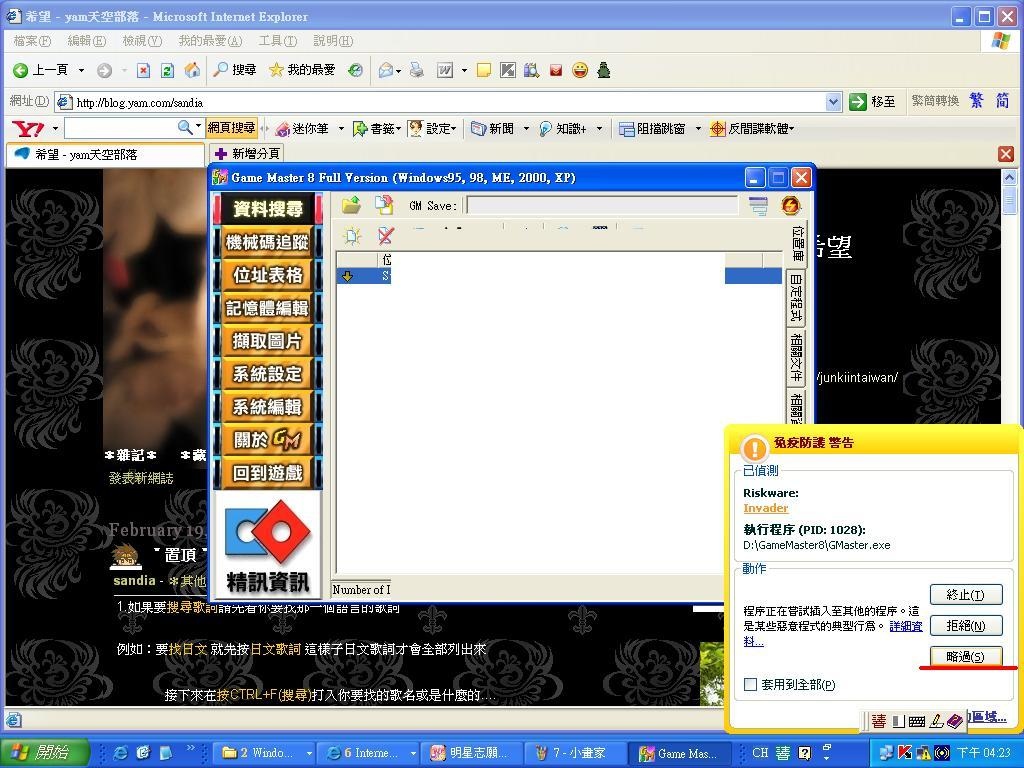Open the Invader riskware link
Screen dimensions: 1024x768
pos(765,508)
